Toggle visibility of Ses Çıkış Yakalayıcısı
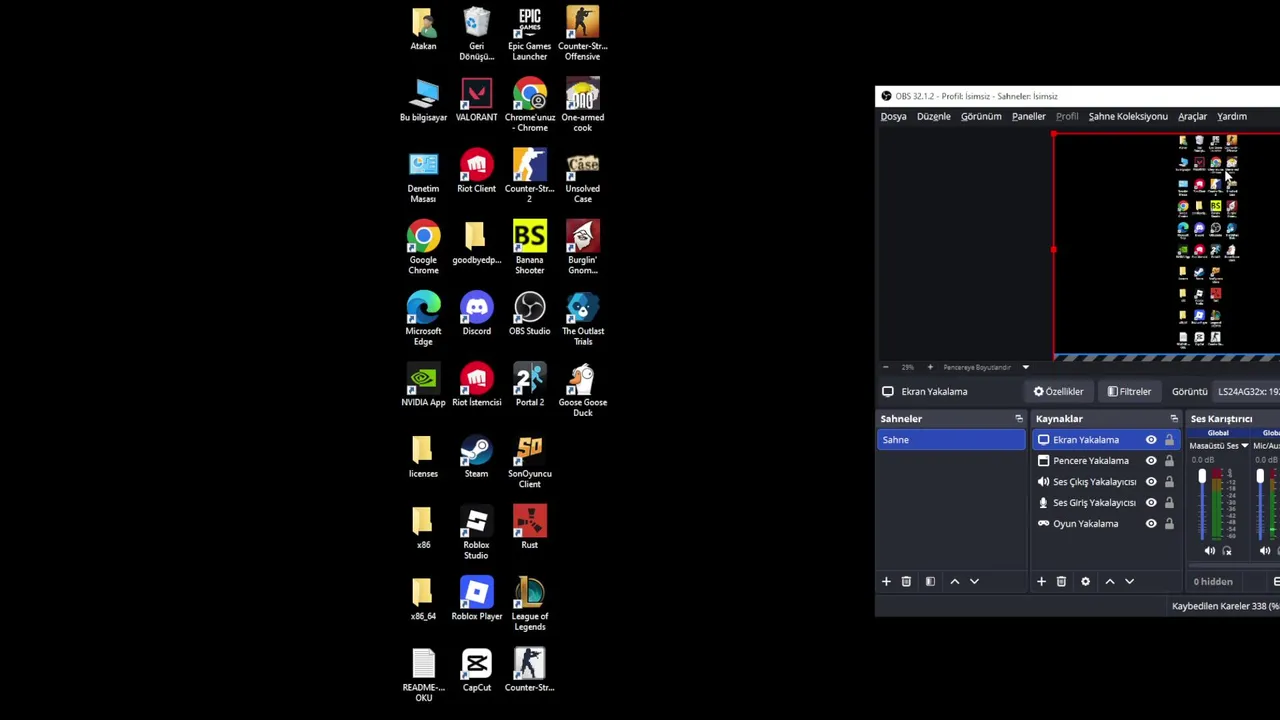 [x=1151, y=482]
